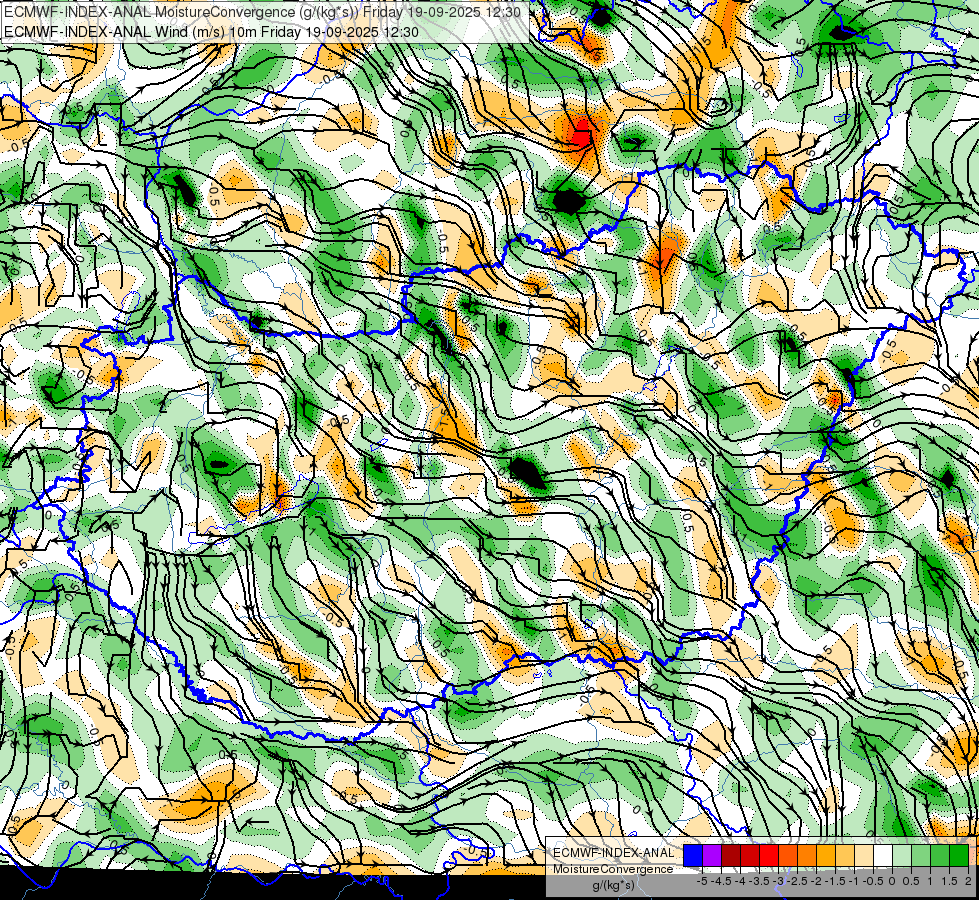The image size is (979, 900).
Task: Select the maroon swatch between -4.5 and -4
Action: point(731,855)
